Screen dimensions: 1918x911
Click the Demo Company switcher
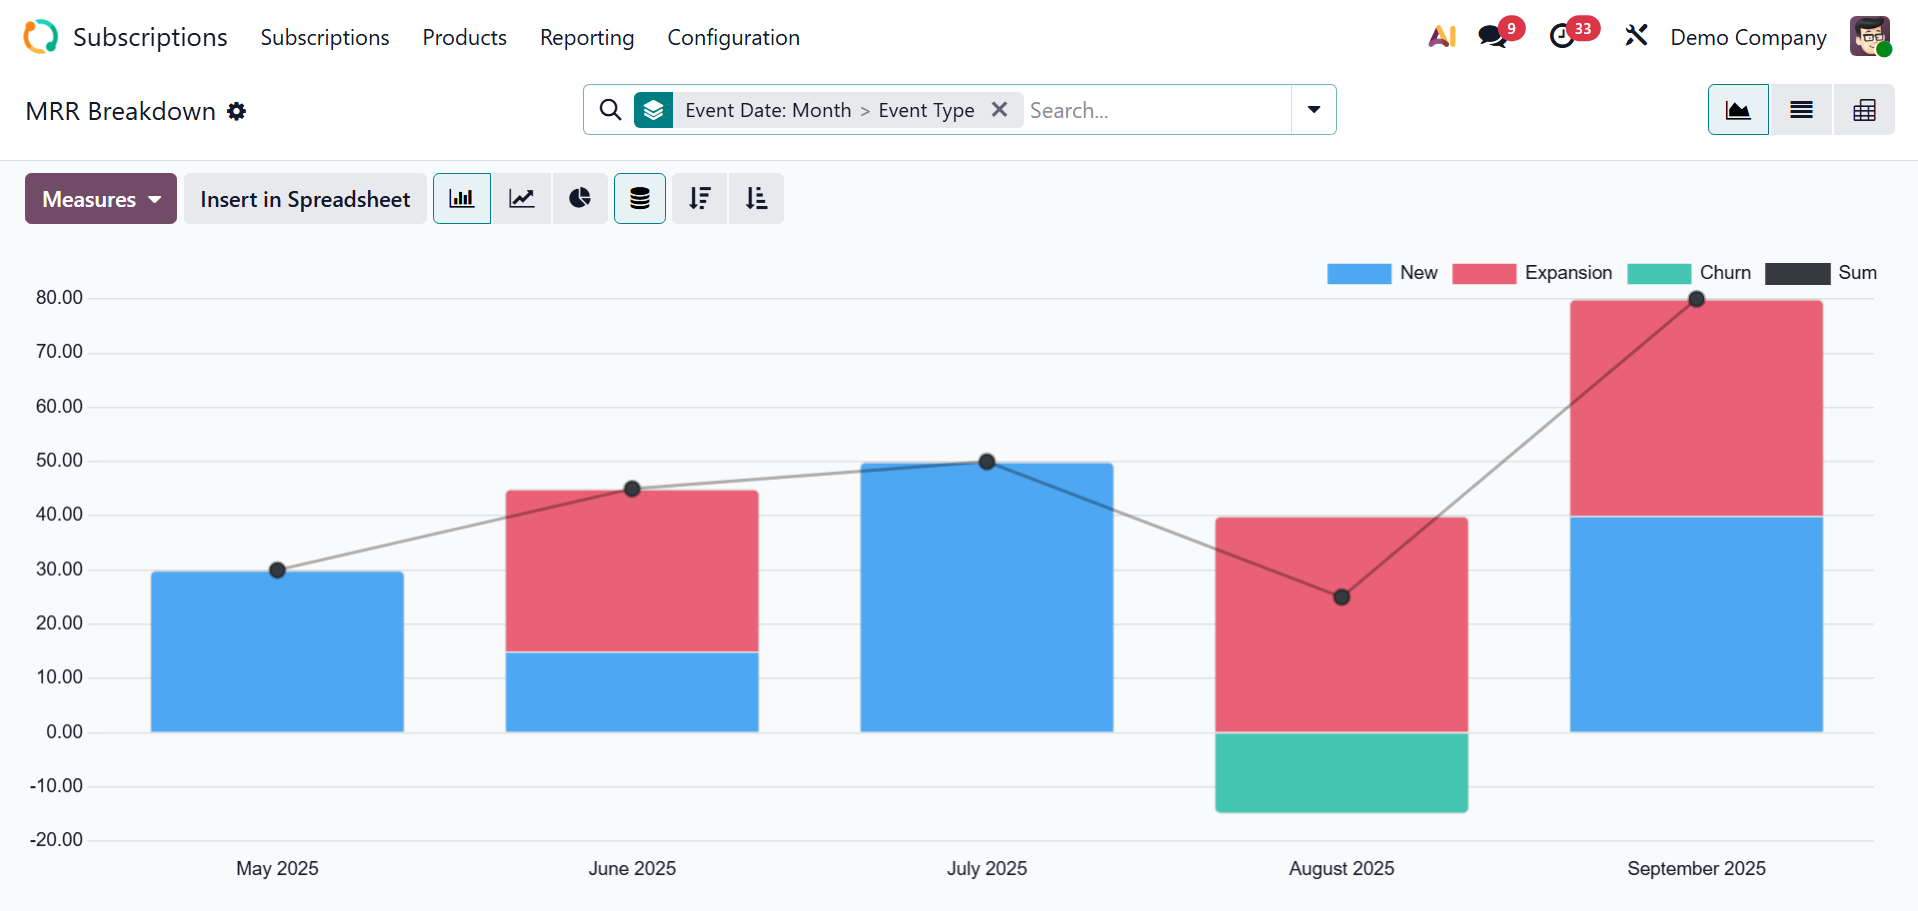(1748, 37)
